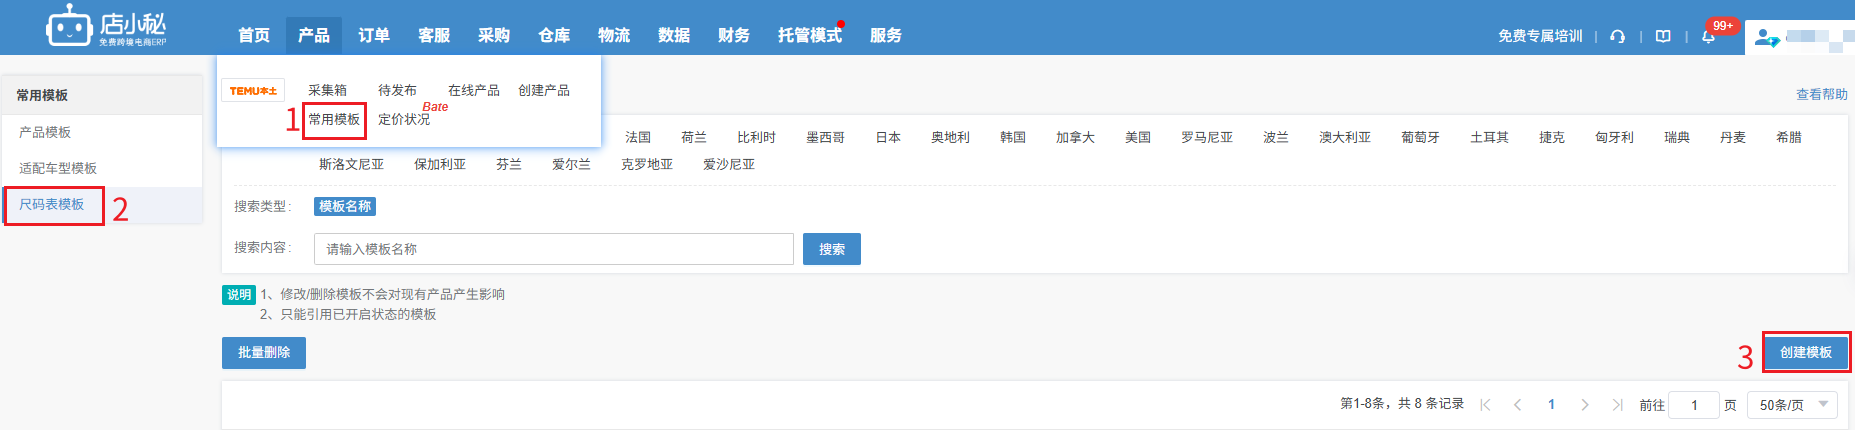This screenshot has height=430, width=1855.
Task: Open the help book icon
Action: 1663,36
